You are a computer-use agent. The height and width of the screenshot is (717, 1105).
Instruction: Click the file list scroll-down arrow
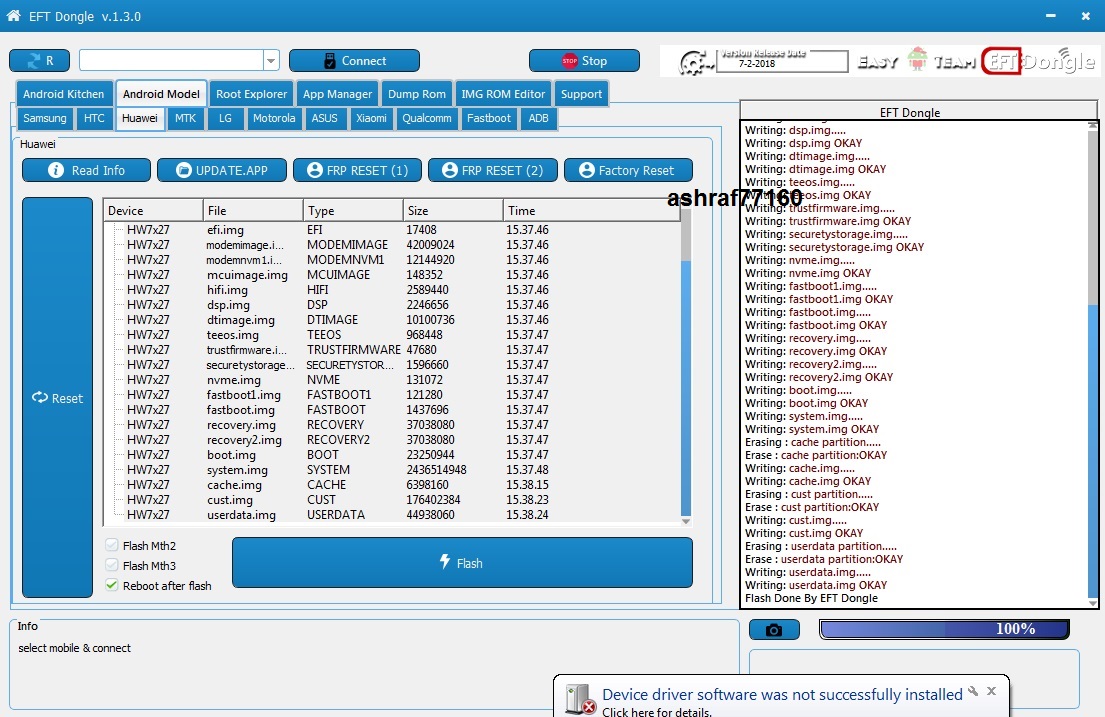pyautogui.click(x=686, y=522)
